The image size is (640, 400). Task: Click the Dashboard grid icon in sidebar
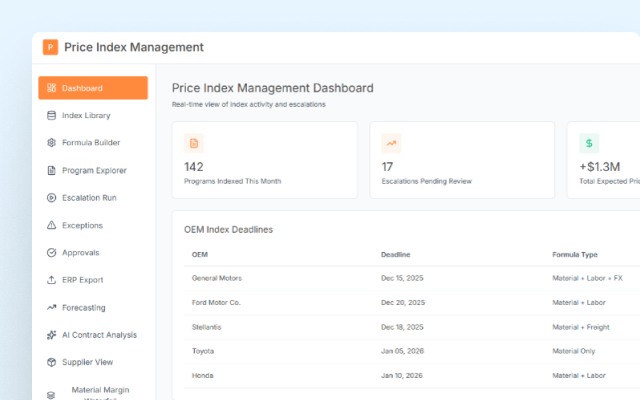(51, 88)
